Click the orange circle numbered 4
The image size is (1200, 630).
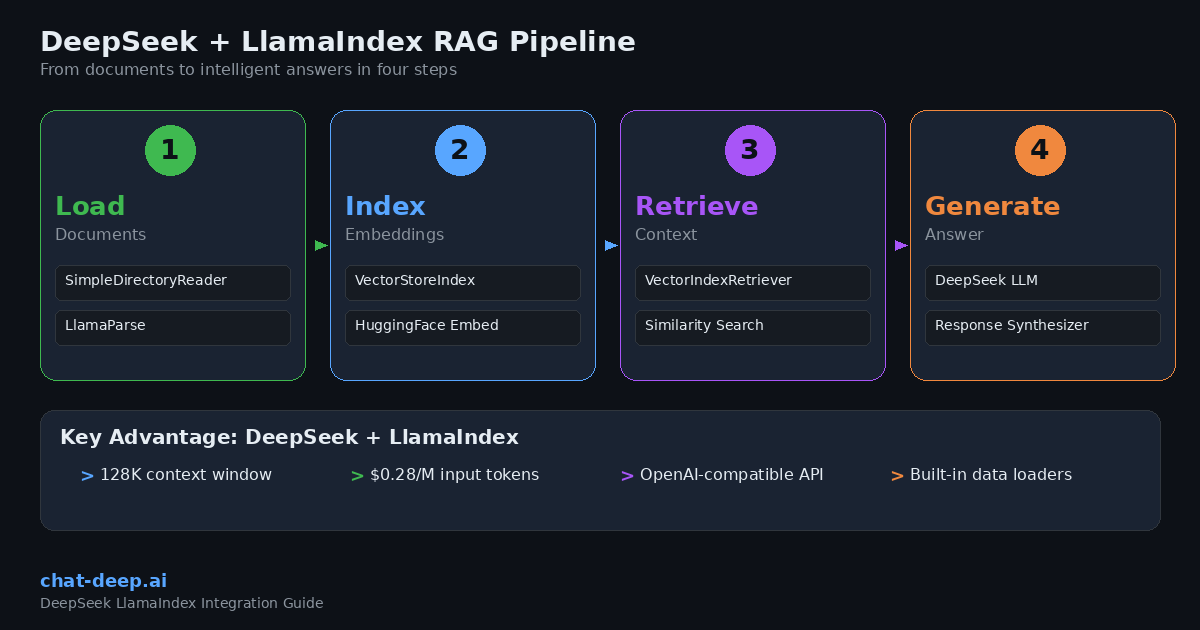(1040, 150)
